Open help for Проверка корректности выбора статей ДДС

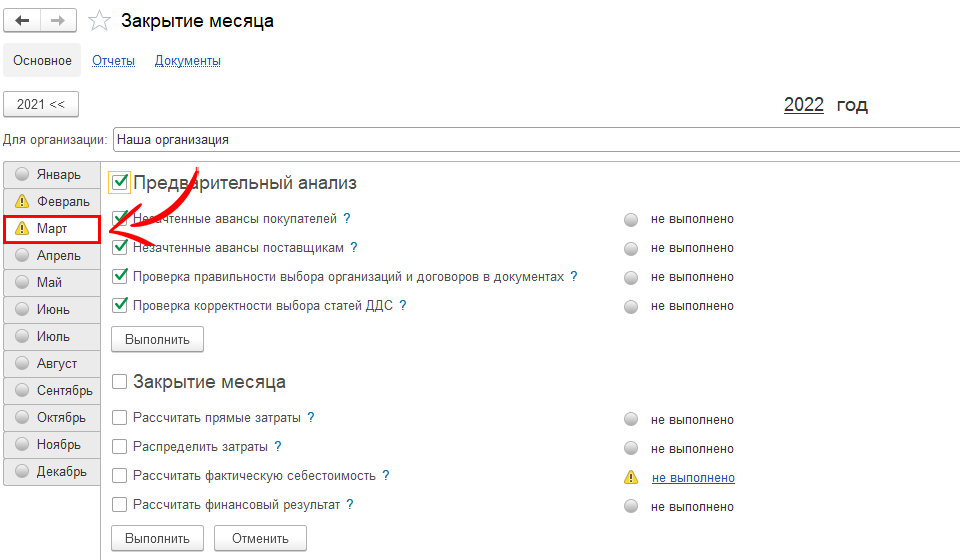(403, 305)
